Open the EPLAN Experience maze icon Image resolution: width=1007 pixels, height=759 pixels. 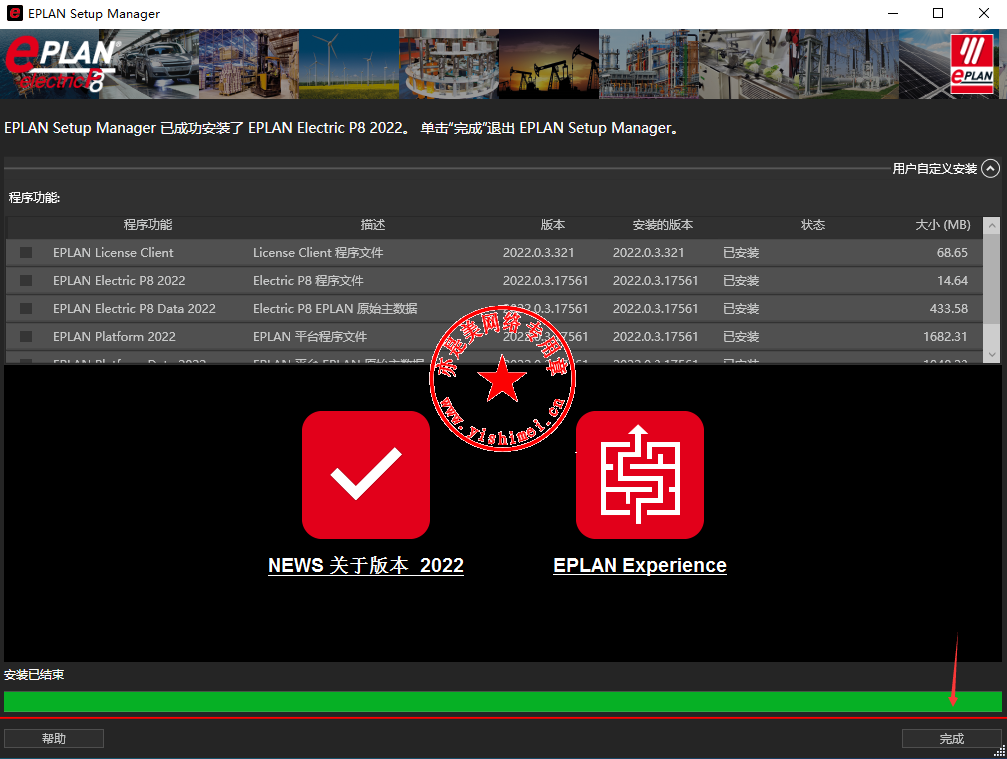pyautogui.click(x=640, y=475)
